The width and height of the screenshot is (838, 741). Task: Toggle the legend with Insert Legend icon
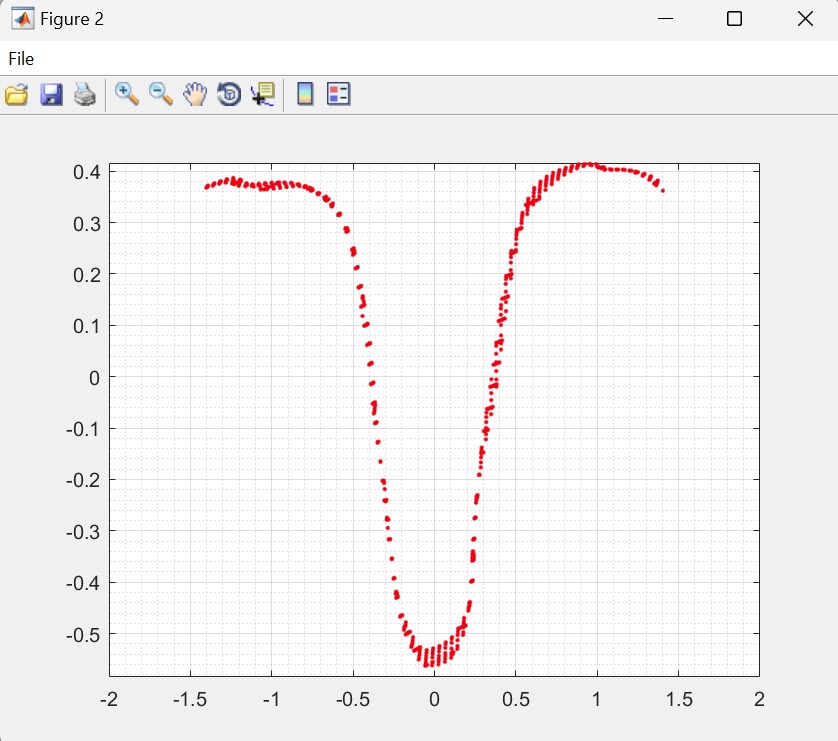click(339, 95)
